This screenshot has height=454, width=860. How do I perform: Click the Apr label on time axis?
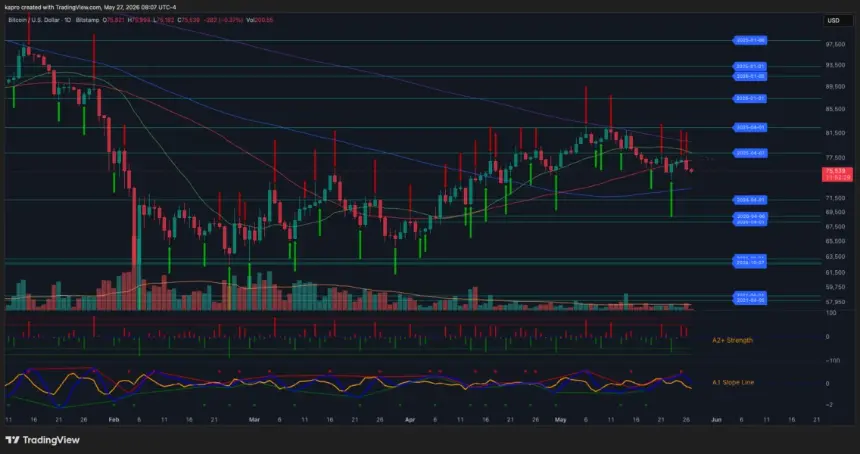(x=410, y=419)
